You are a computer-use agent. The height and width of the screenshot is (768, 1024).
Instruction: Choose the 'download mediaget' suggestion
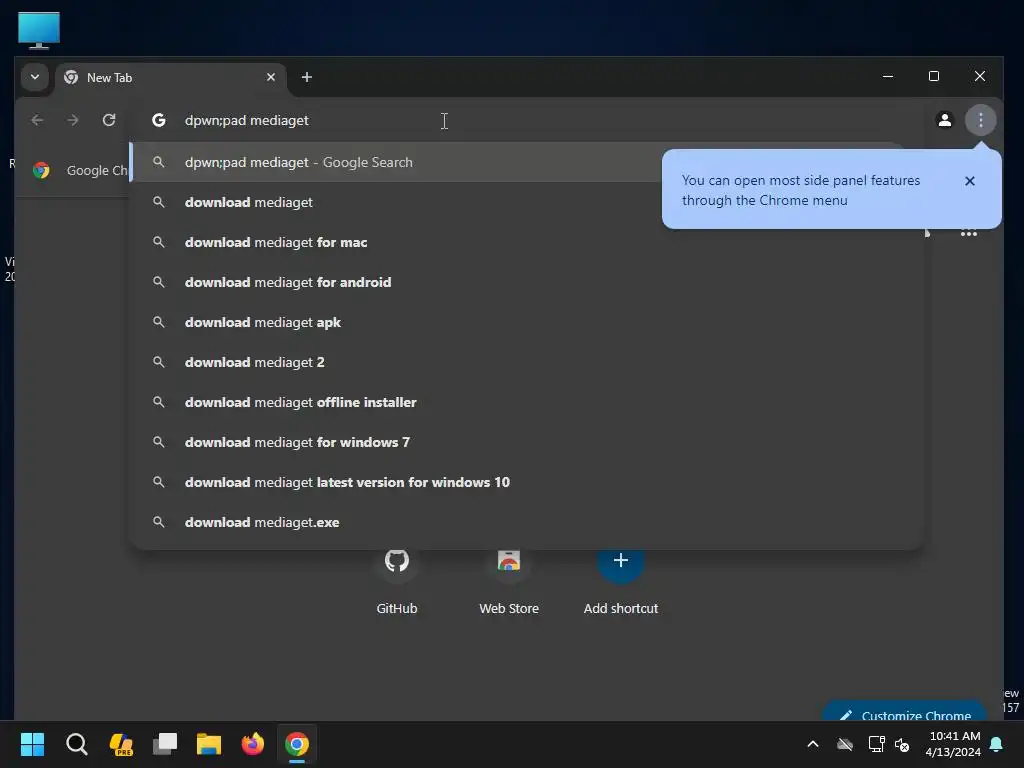click(526, 202)
